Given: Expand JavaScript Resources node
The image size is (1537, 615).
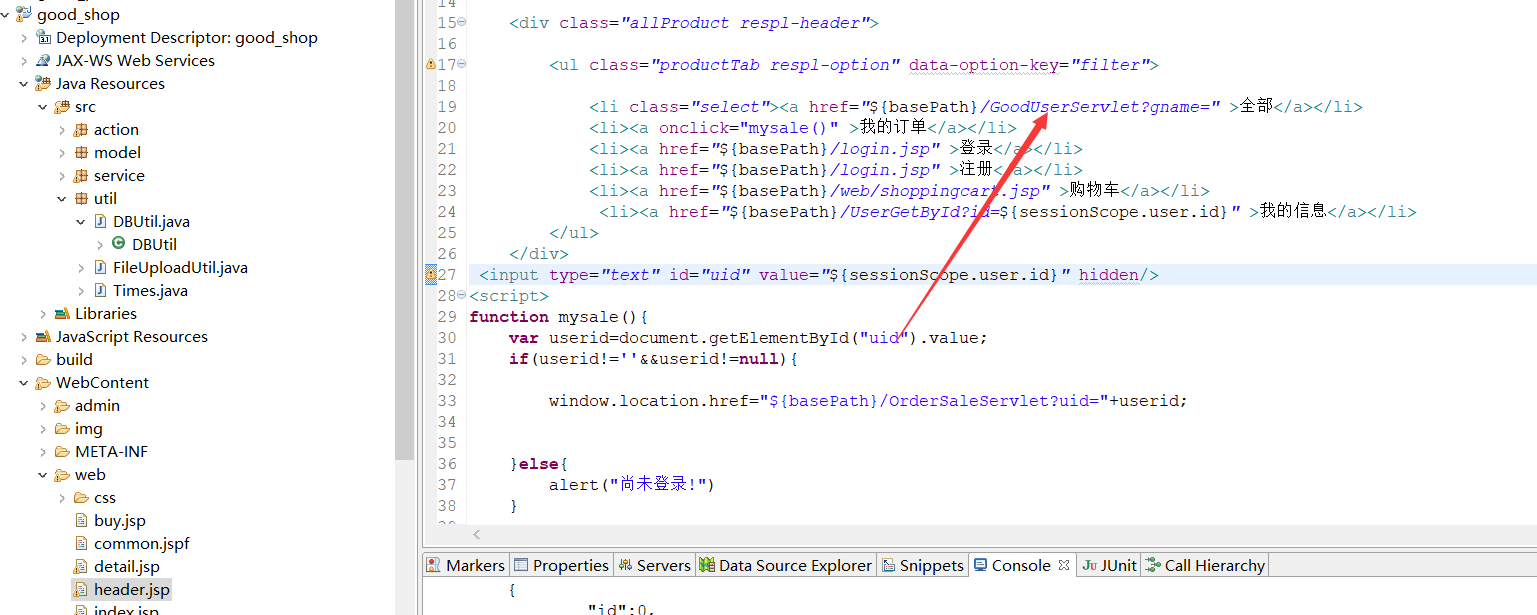Looking at the screenshot, I should (x=24, y=336).
